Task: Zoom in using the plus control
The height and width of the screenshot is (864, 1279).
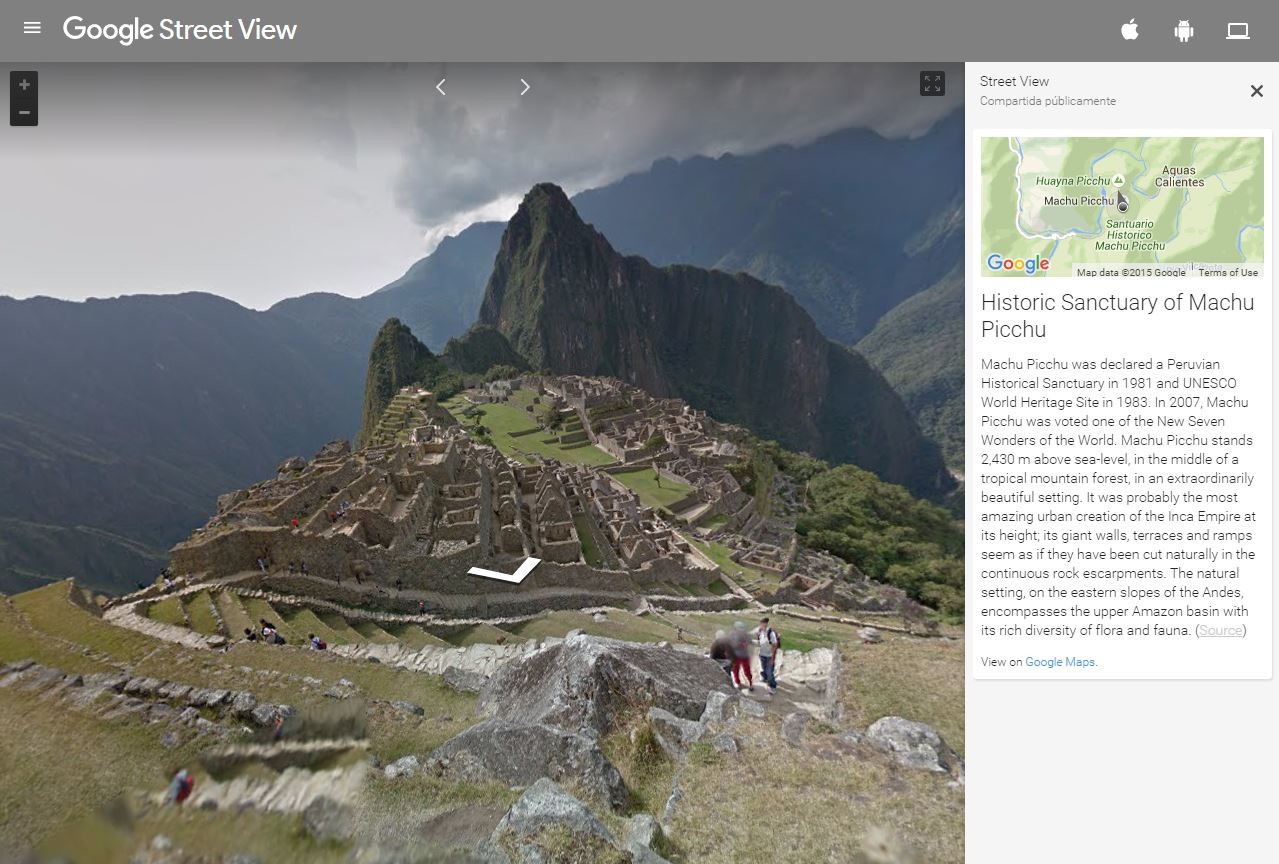Action: (22, 84)
